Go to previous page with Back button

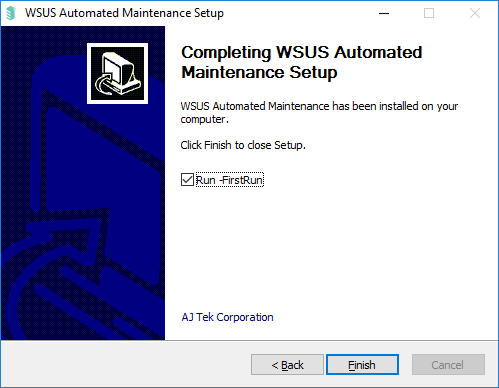coord(287,365)
